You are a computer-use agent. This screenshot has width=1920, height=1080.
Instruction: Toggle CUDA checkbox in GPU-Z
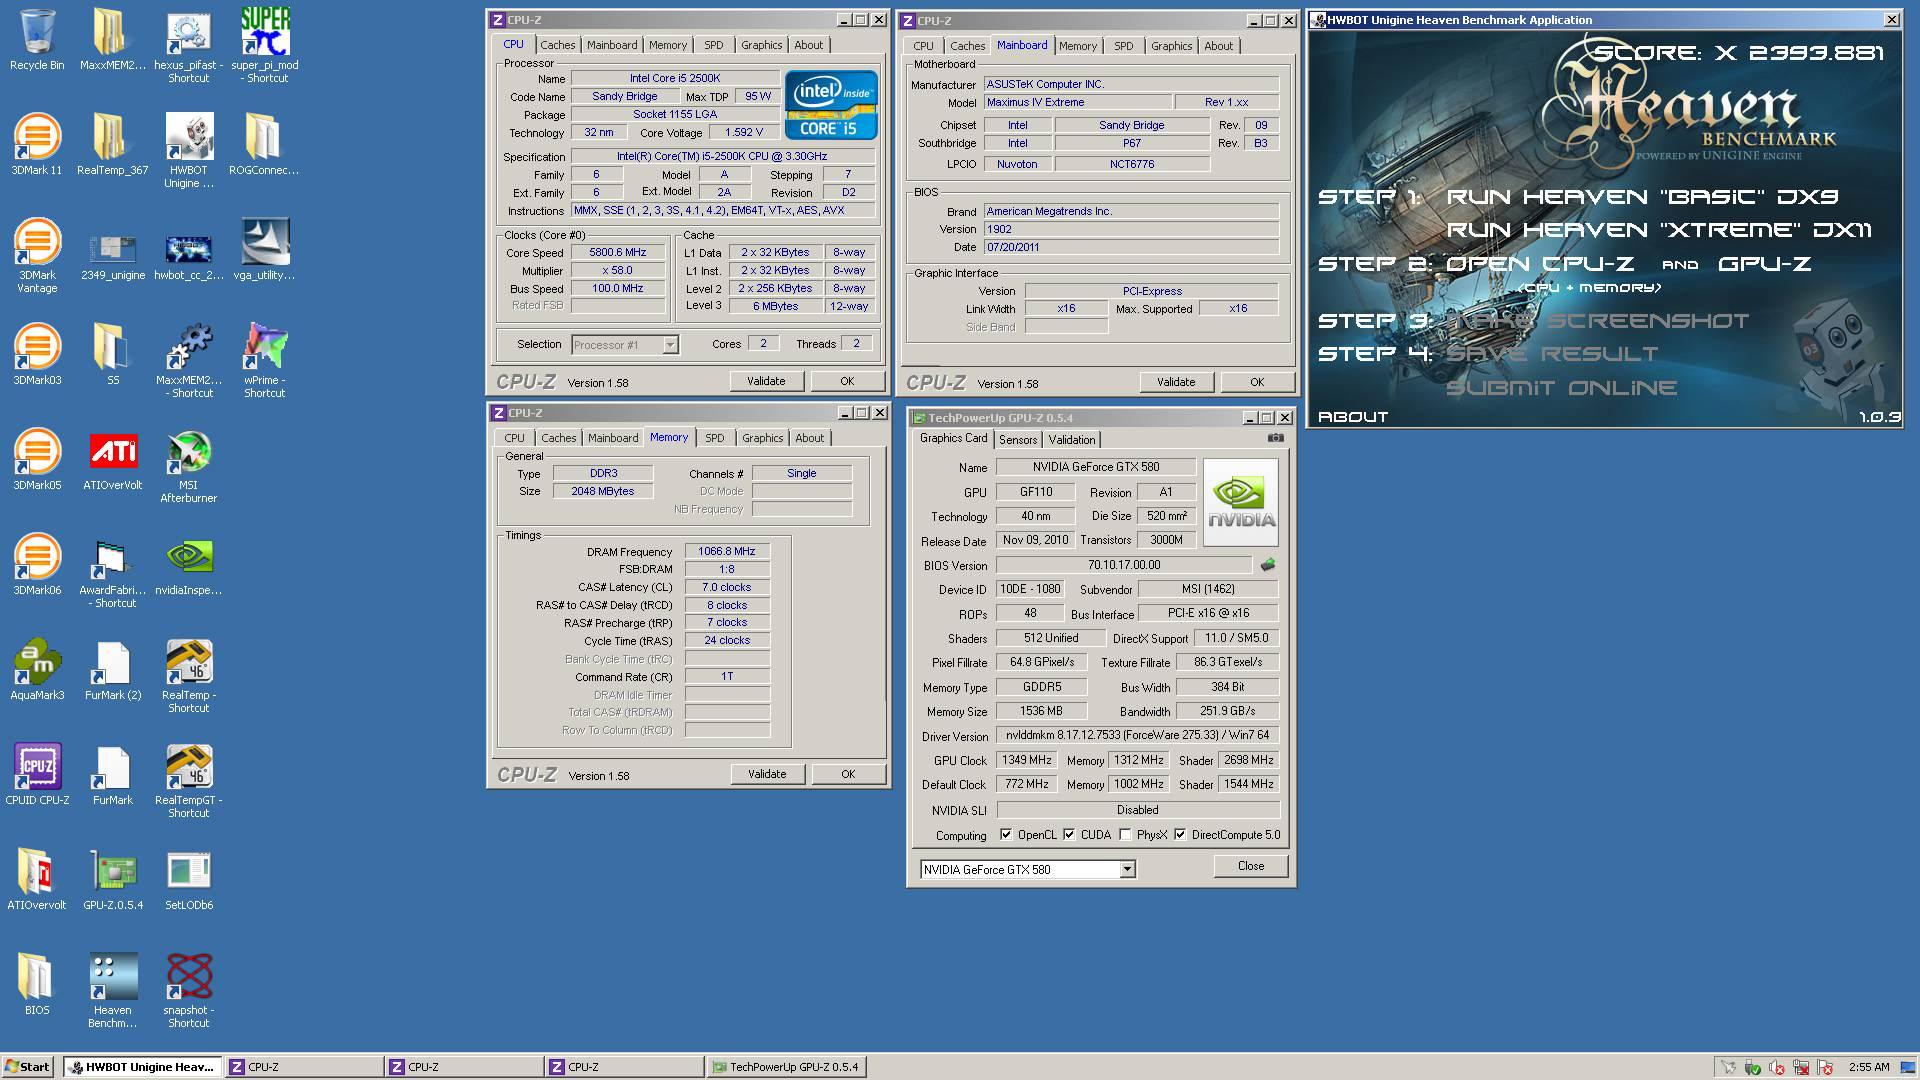pos(1069,834)
